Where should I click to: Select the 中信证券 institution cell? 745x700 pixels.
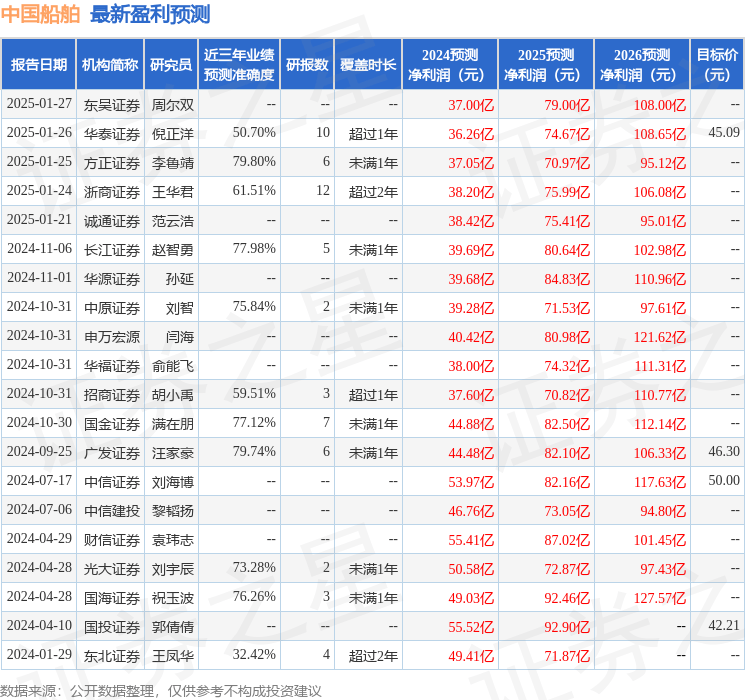[x=112, y=482]
